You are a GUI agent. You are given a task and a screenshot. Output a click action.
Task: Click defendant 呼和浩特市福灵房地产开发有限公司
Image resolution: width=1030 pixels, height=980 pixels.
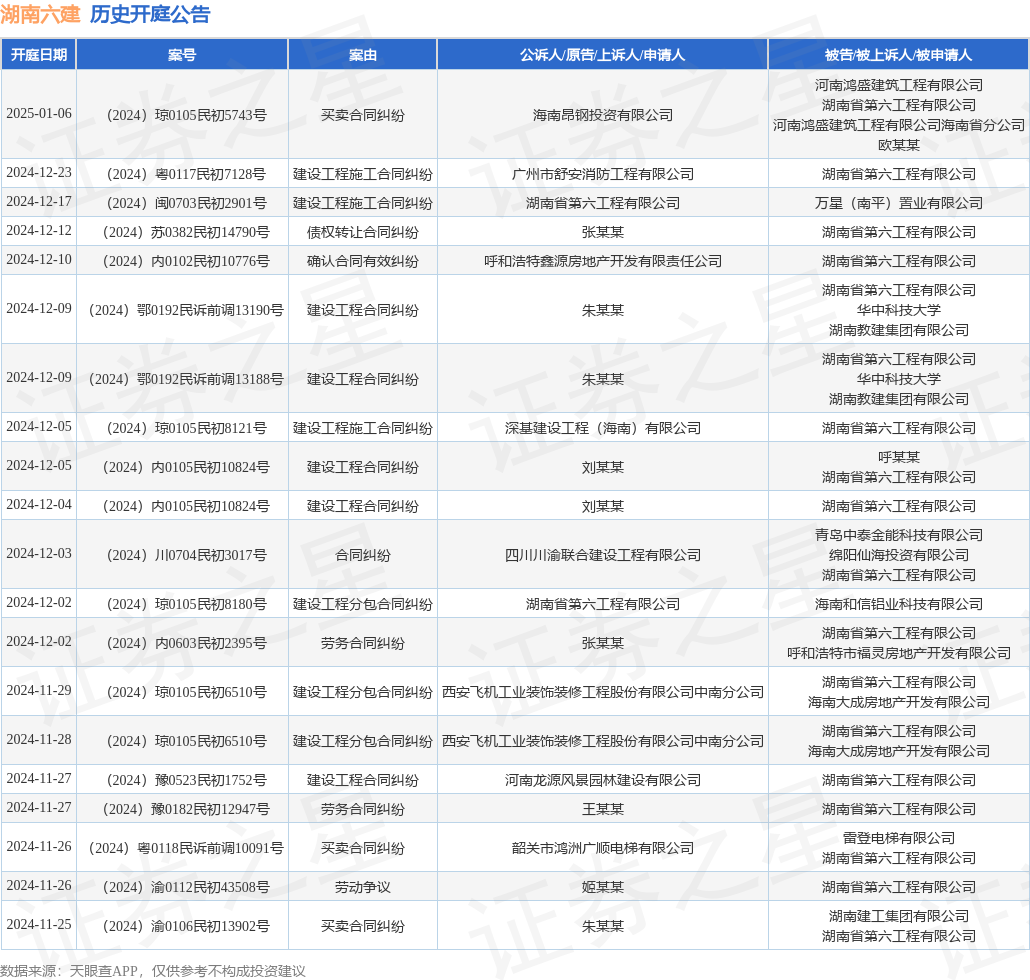tap(899, 653)
